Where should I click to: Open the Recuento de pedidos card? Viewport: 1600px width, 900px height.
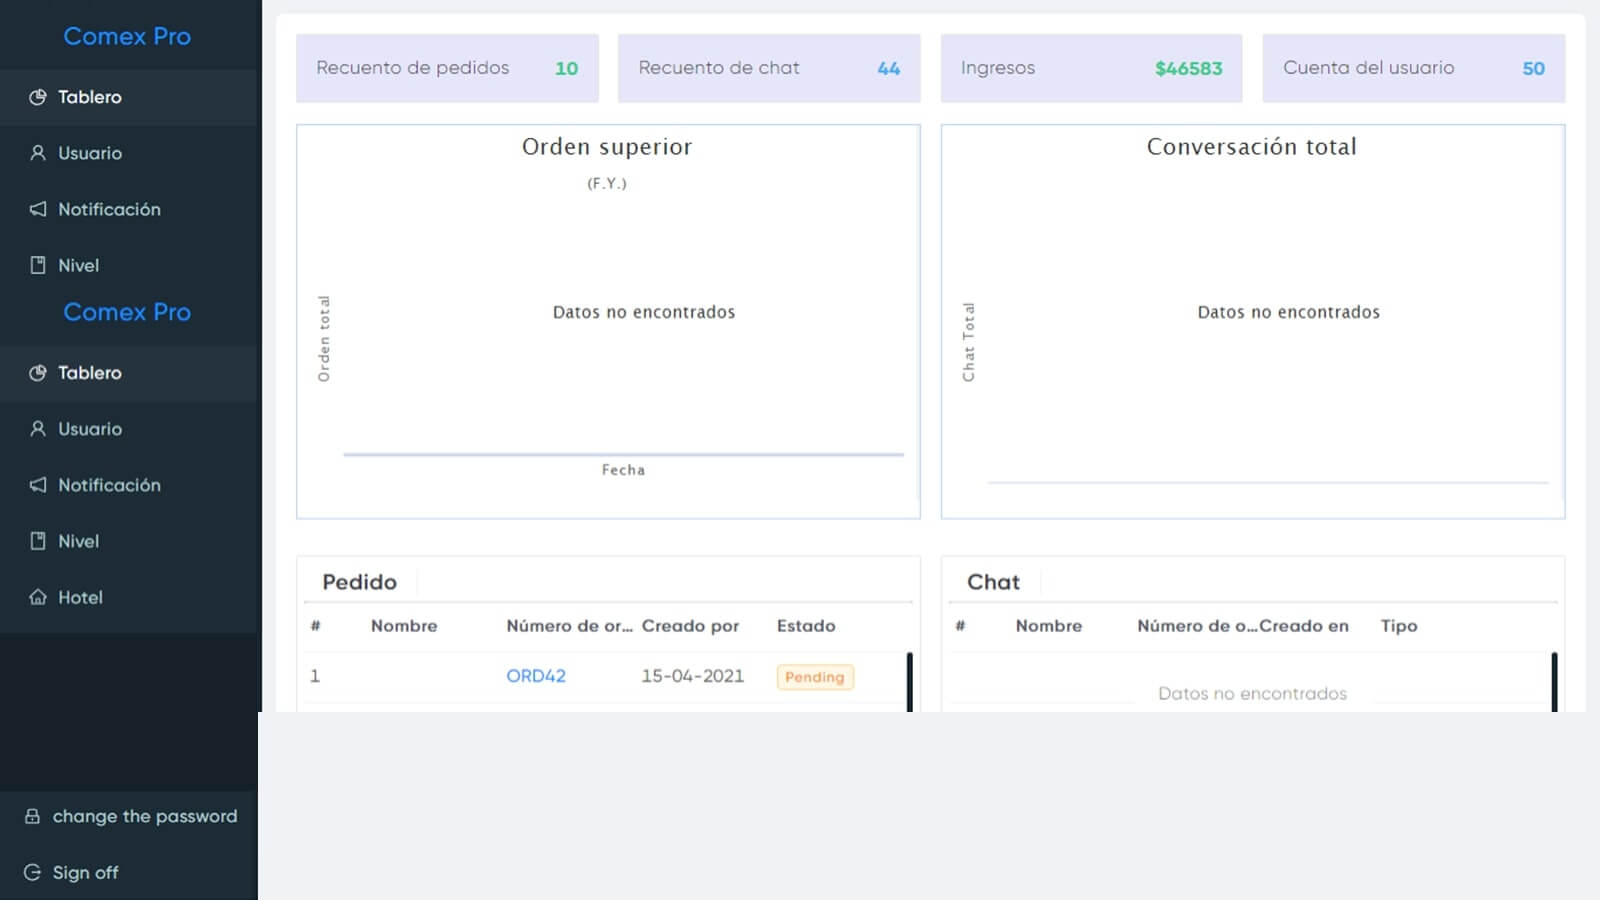447,68
